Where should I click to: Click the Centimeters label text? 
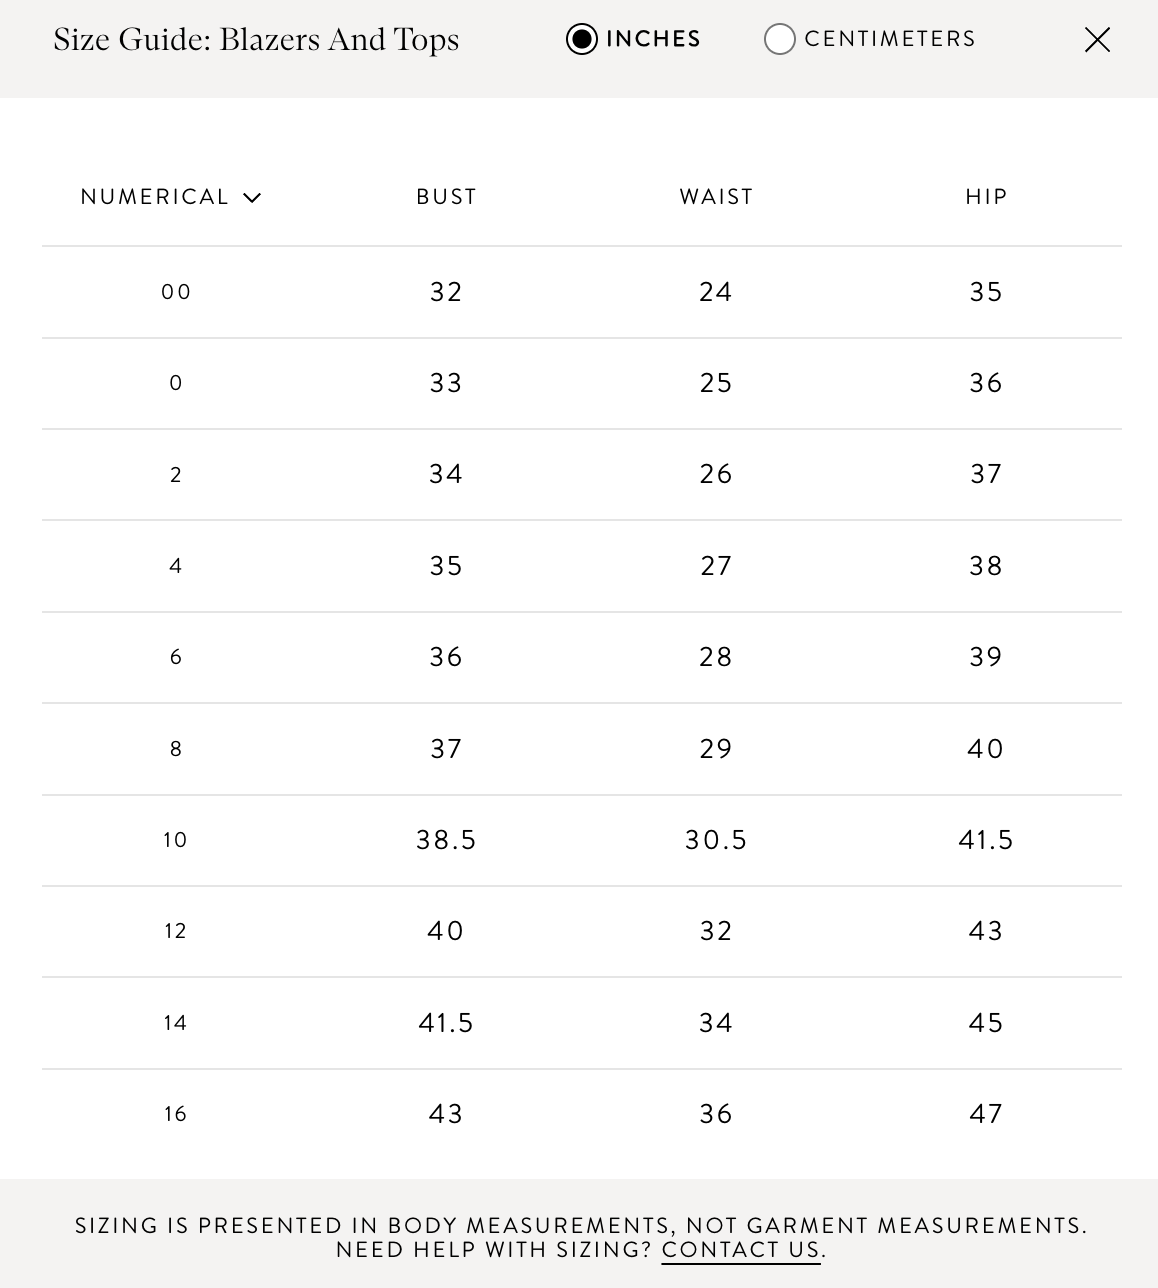click(x=890, y=39)
